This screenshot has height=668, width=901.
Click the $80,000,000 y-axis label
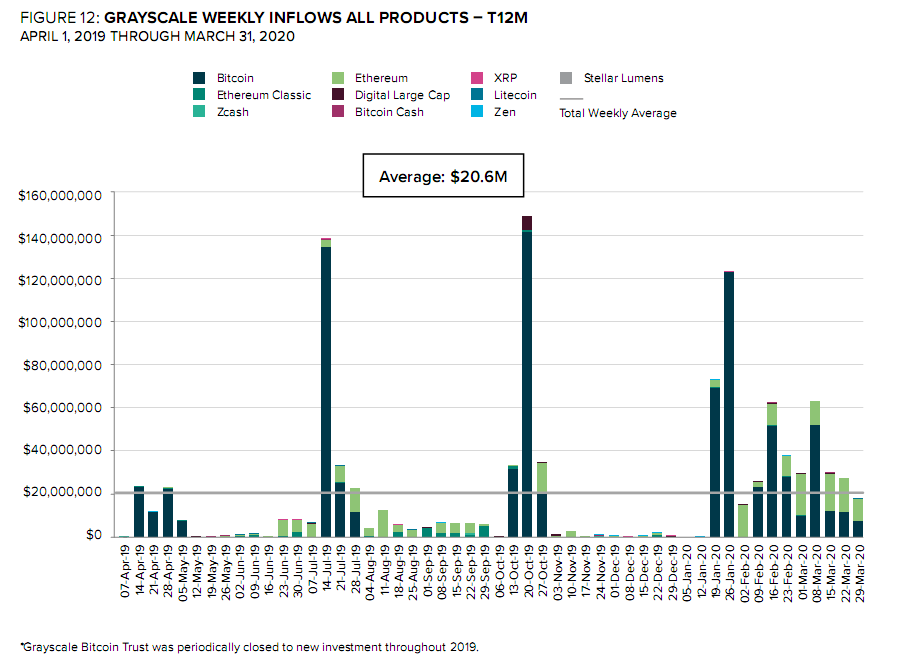tap(62, 365)
